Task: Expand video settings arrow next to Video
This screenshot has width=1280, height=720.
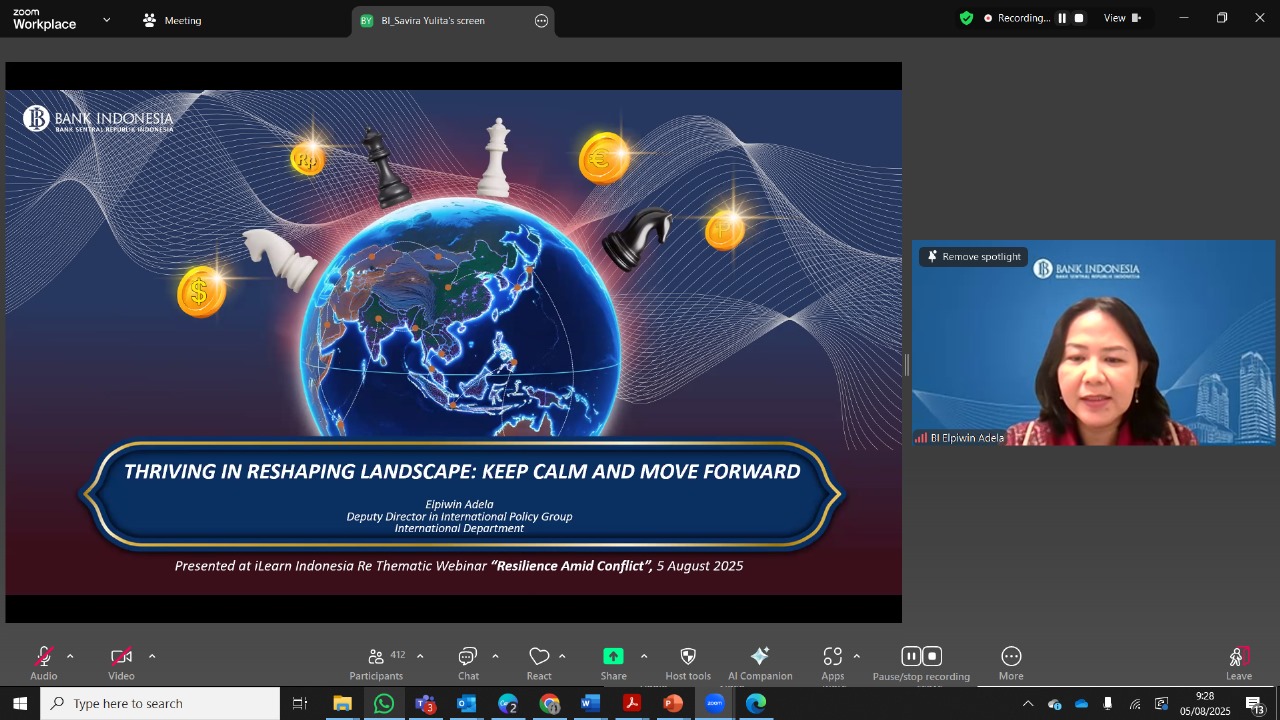Action: click(x=152, y=657)
